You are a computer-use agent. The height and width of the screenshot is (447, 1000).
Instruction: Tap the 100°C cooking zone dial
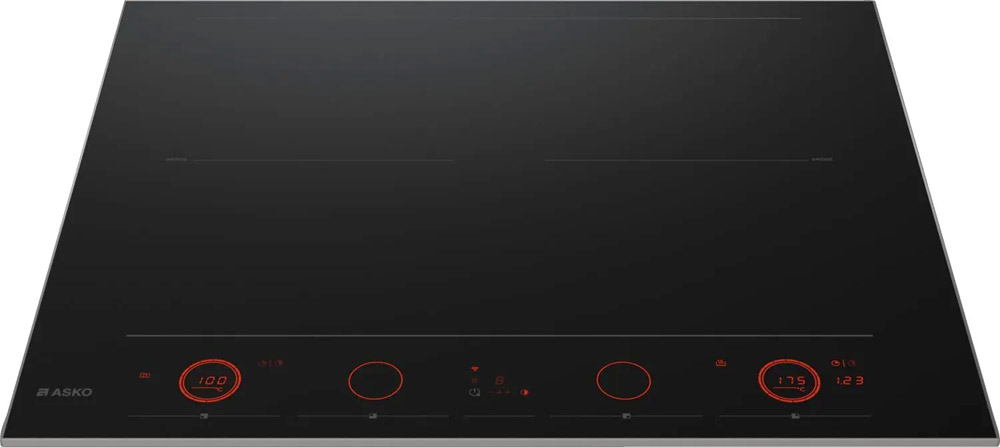coord(210,382)
